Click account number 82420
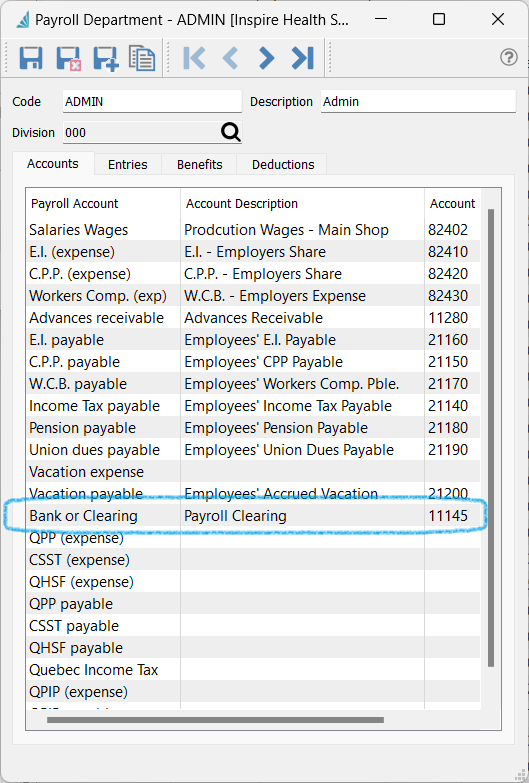Image resolution: width=529 pixels, height=783 pixels. 448,274
